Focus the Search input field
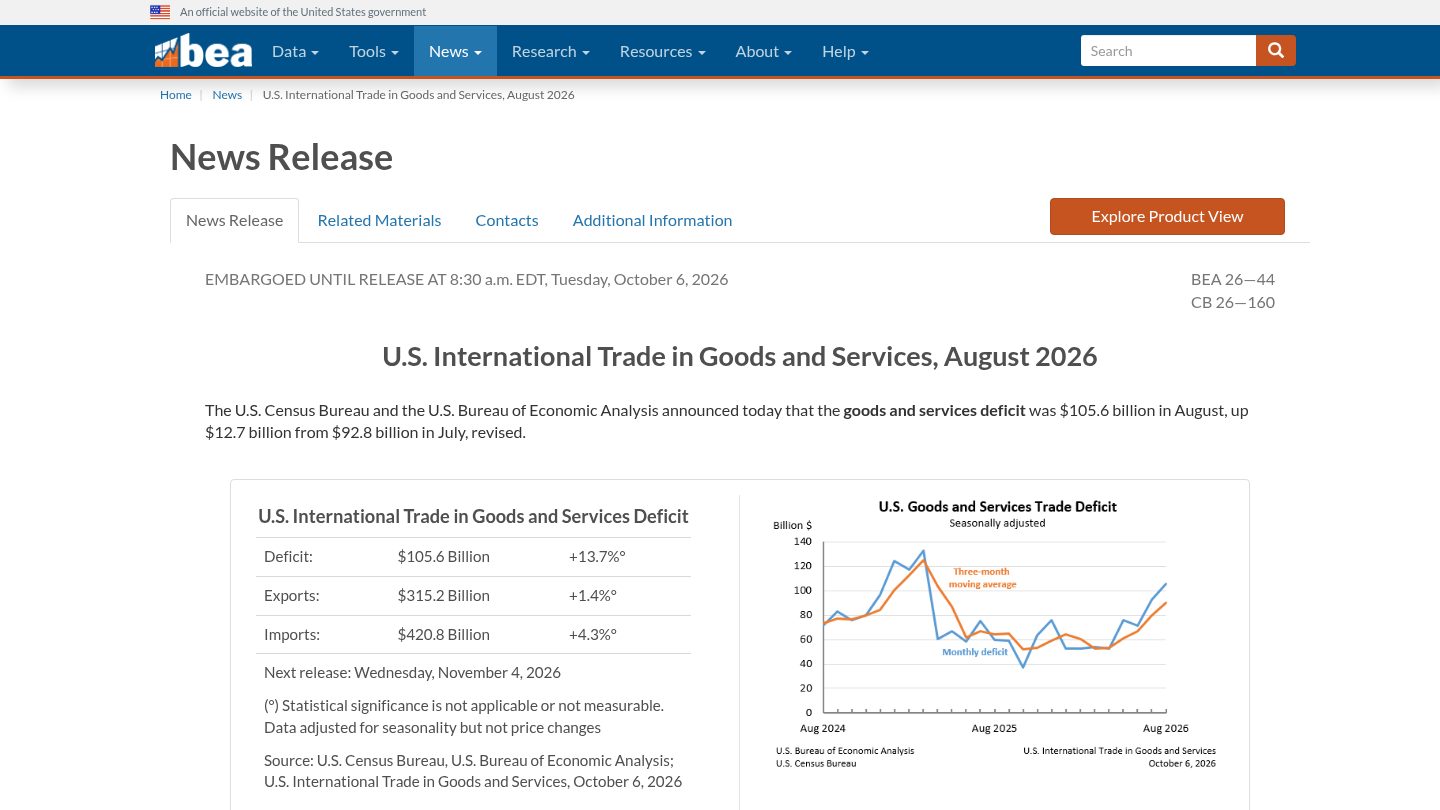The height and width of the screenshot is (810, 1440). click(1168, 51)
